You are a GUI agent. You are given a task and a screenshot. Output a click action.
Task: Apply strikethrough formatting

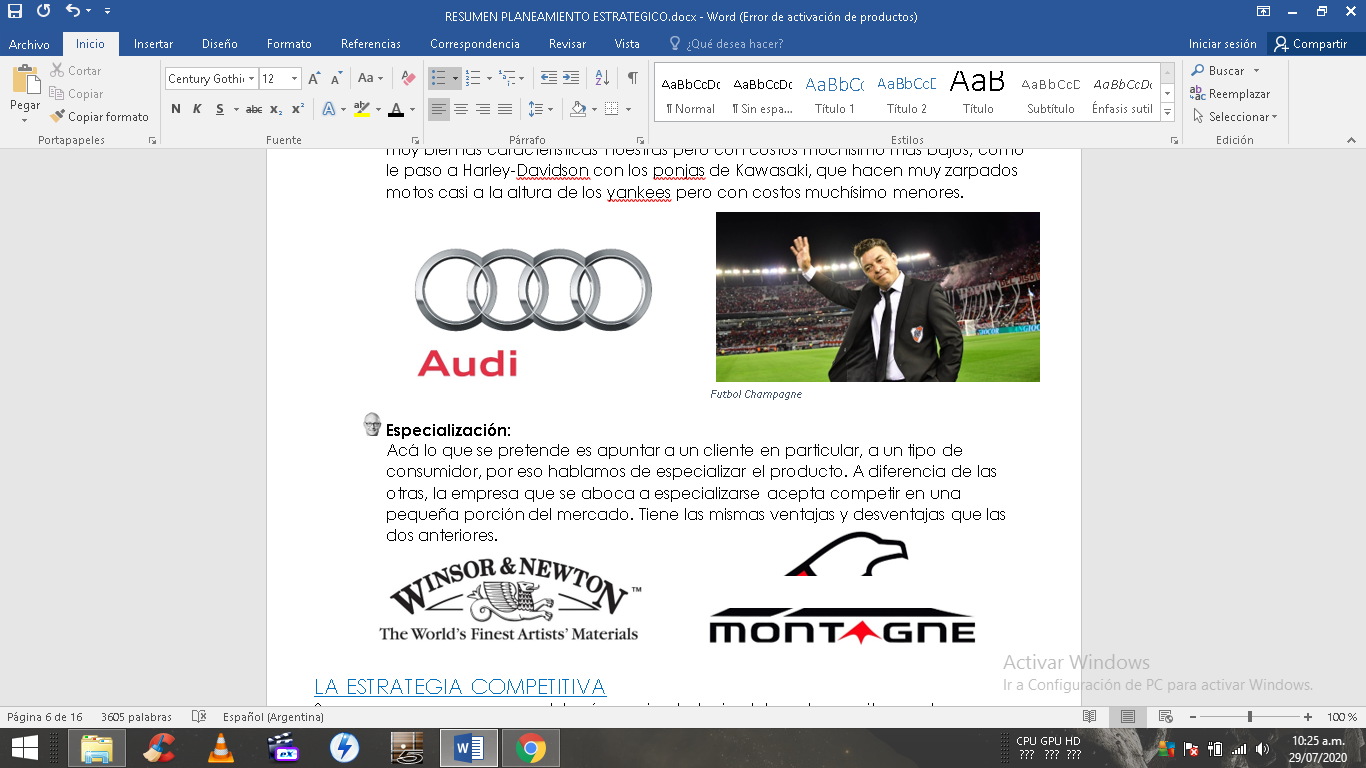254,109
